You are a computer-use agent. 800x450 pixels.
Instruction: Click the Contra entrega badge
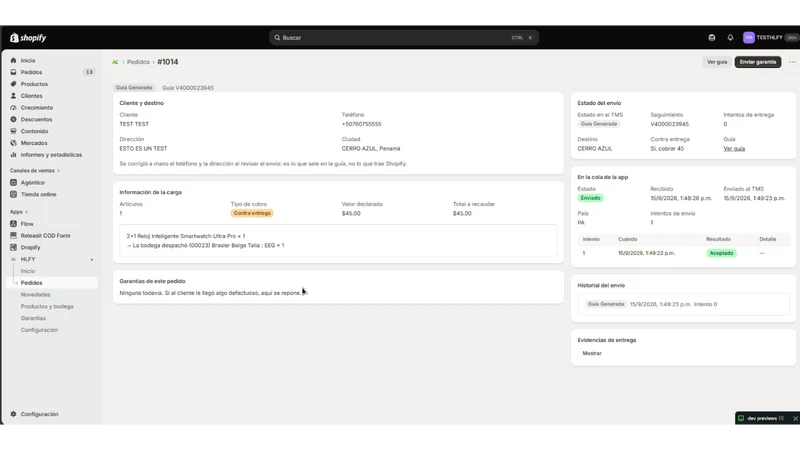252,213
